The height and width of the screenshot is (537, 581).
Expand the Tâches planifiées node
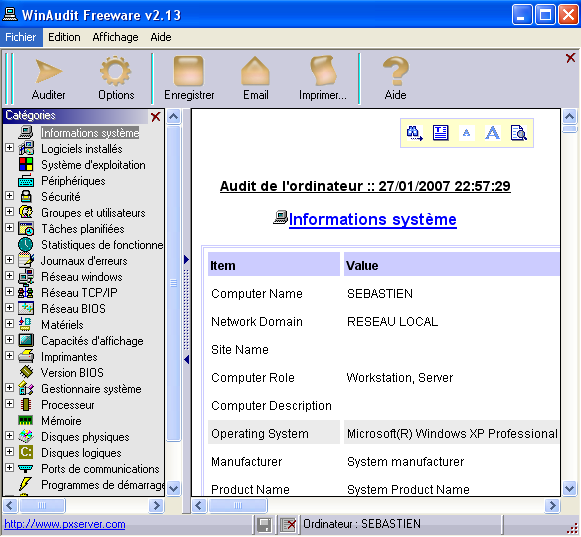pos(10,228)
